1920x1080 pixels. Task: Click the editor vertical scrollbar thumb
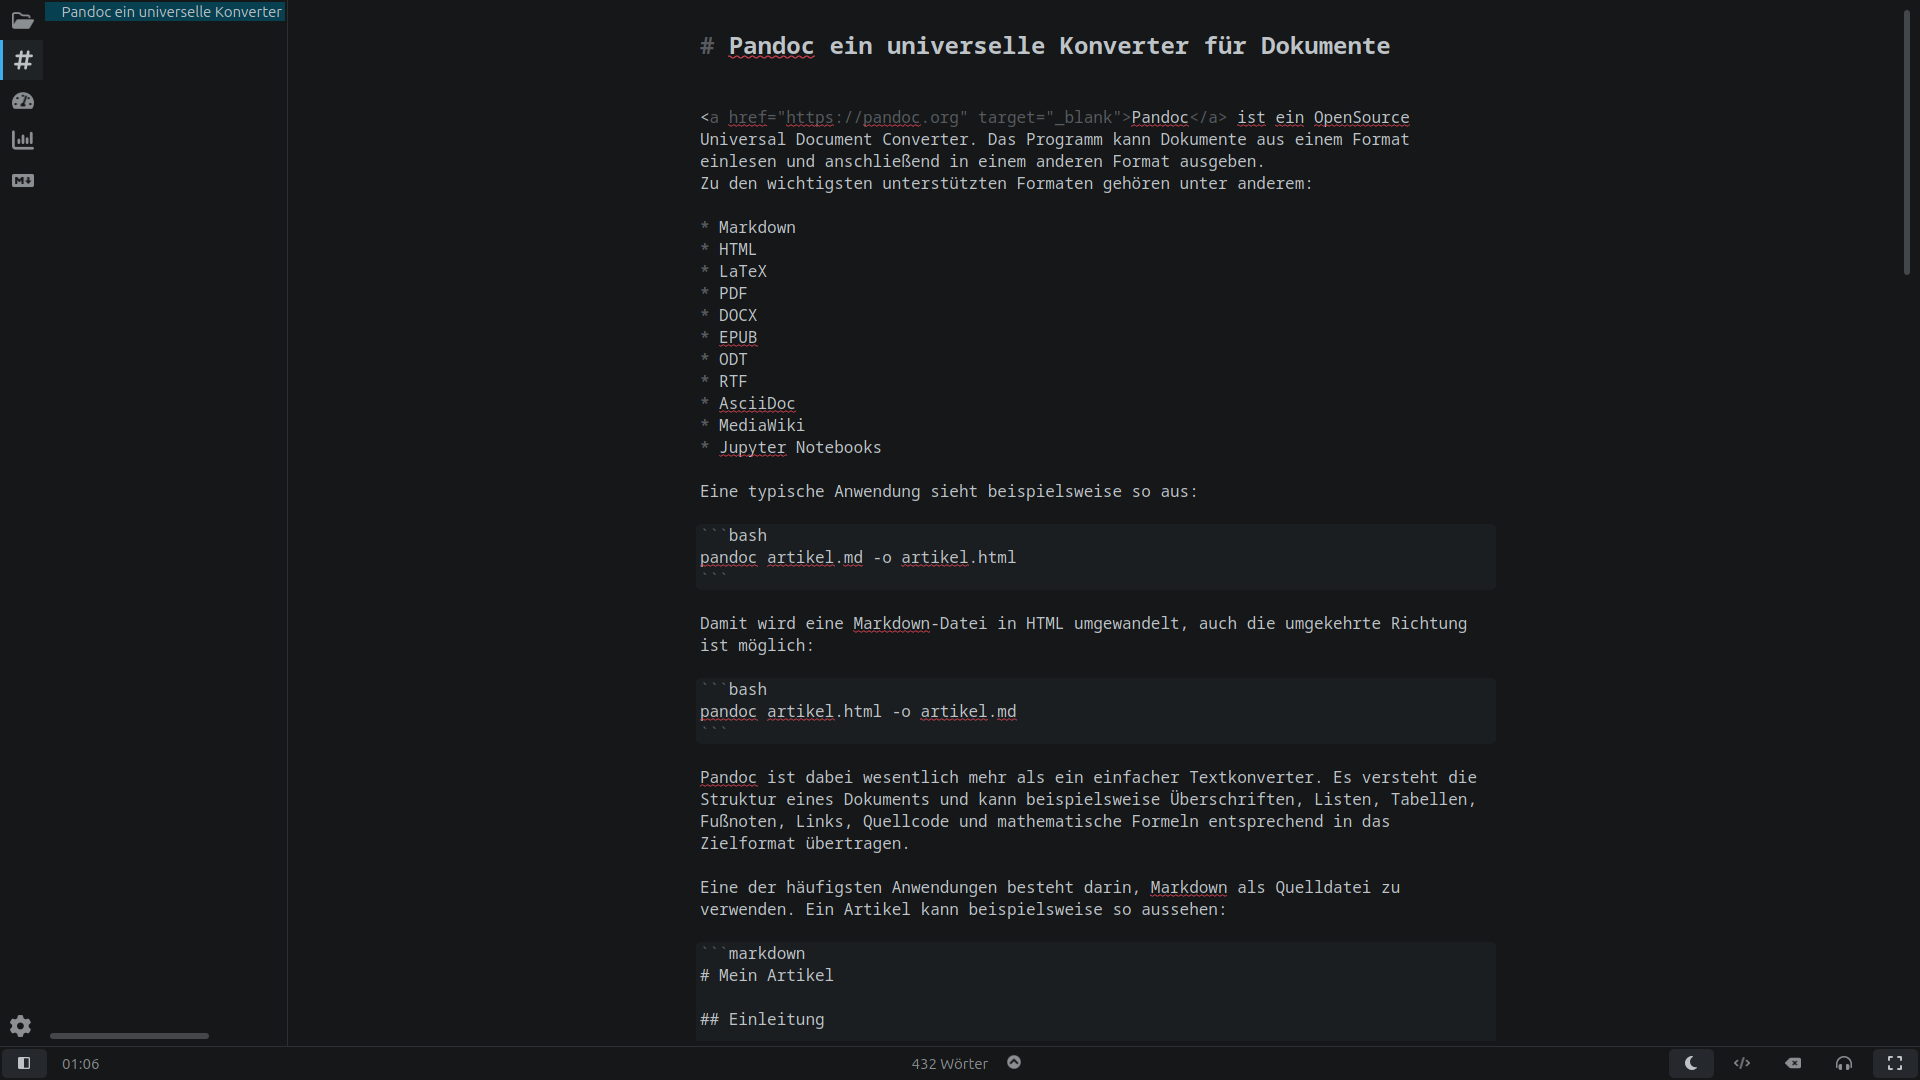[x=1907, y=142]
